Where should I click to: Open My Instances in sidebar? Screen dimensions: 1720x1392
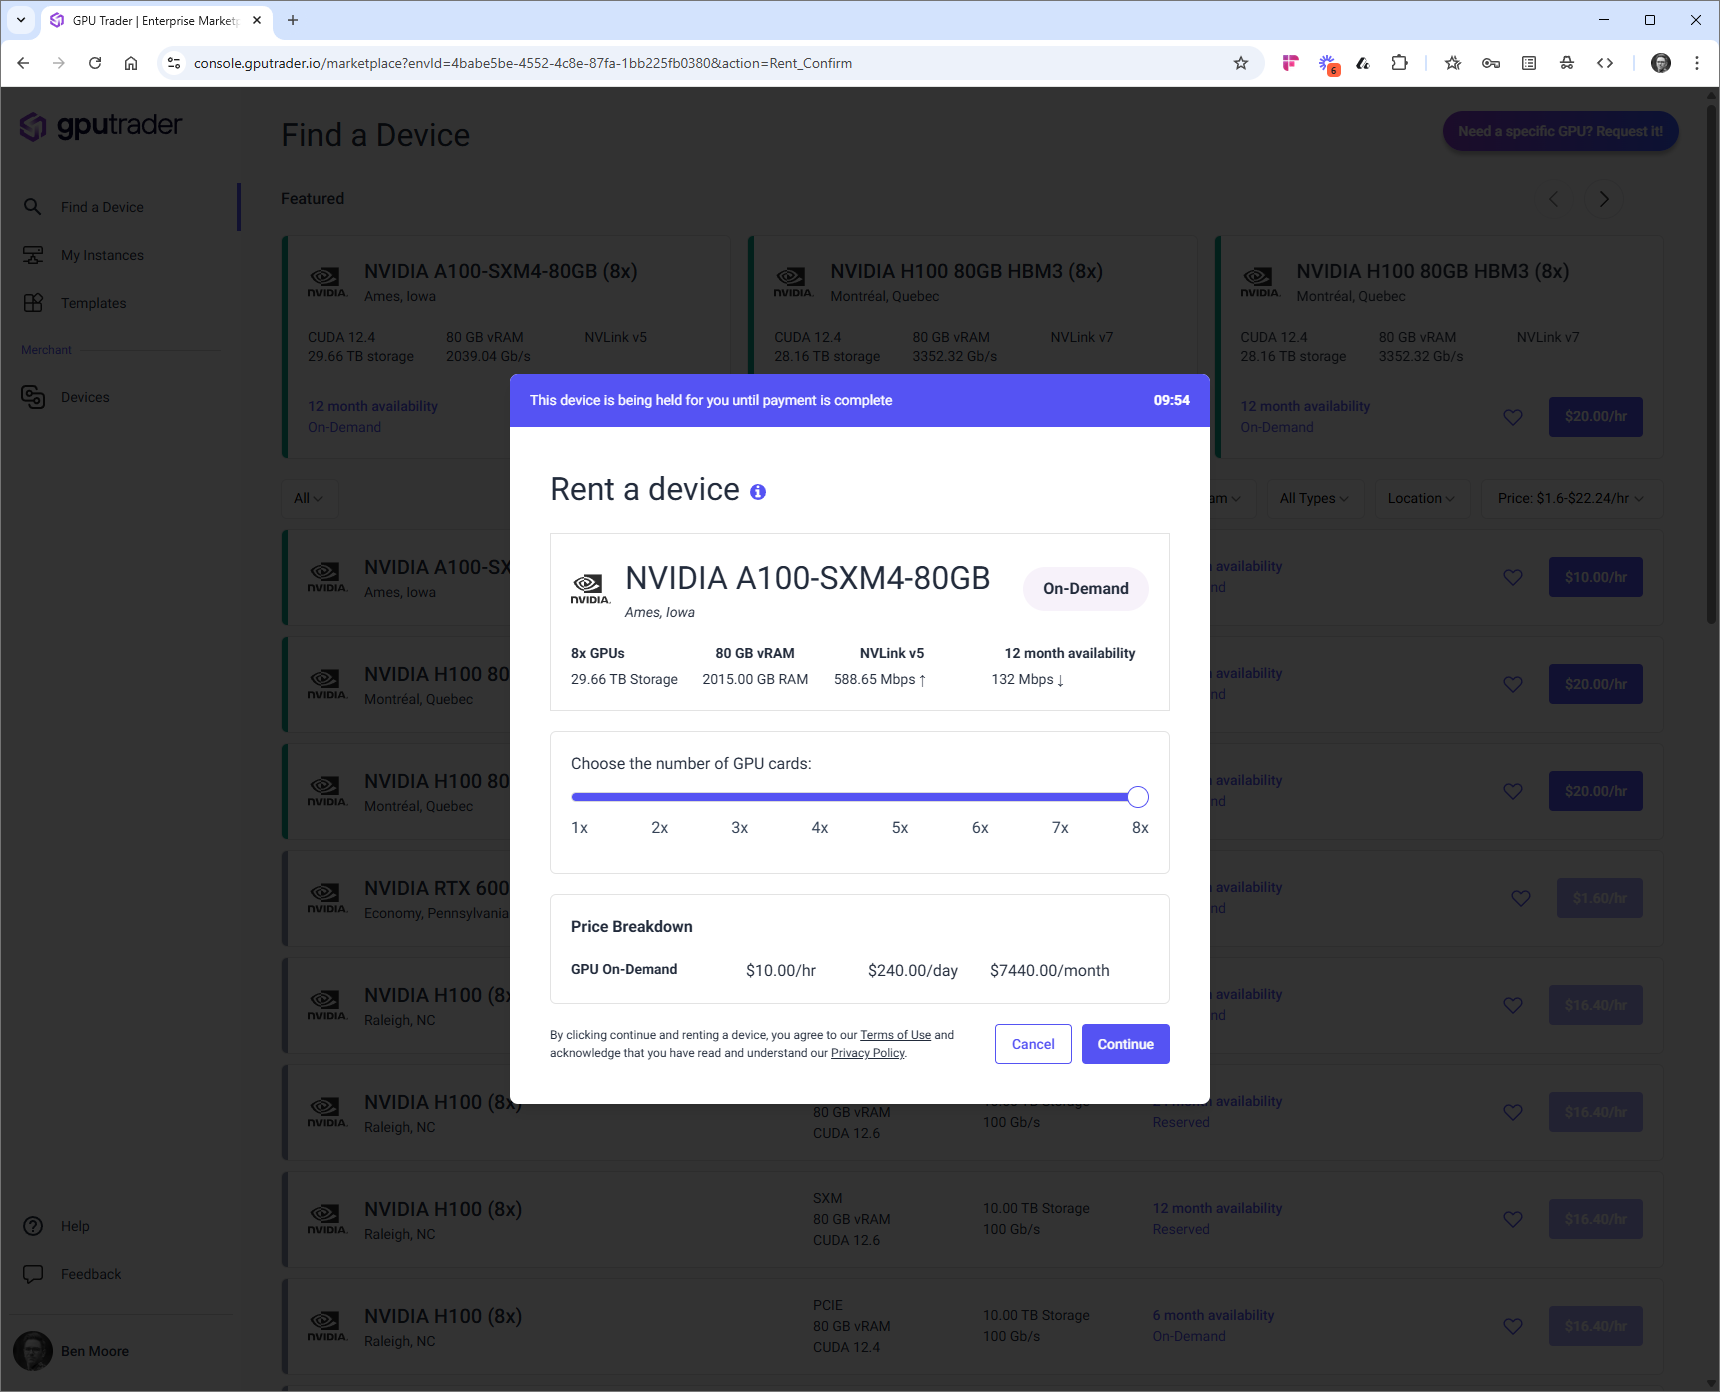click(102, 255)
